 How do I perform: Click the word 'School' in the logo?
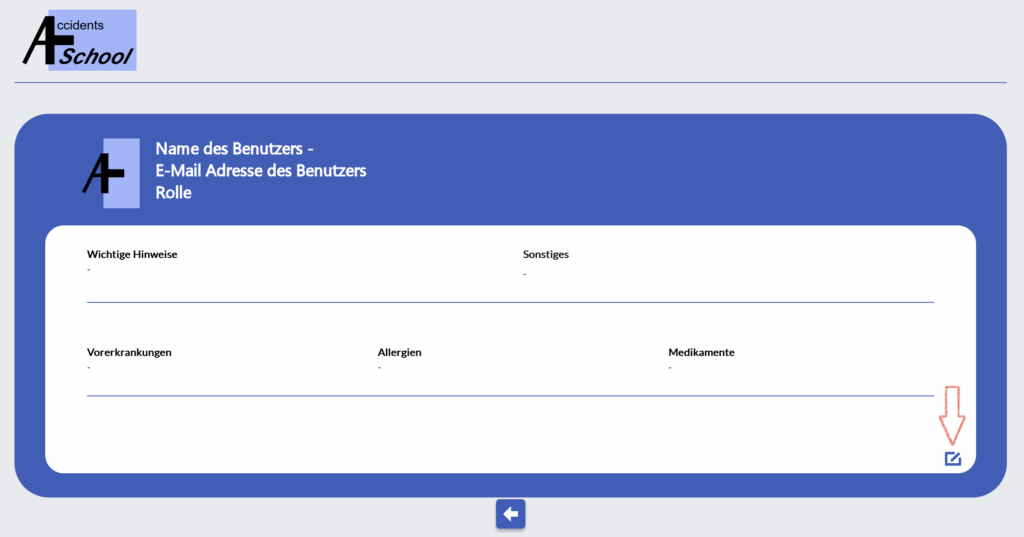[x=95, y=57]
